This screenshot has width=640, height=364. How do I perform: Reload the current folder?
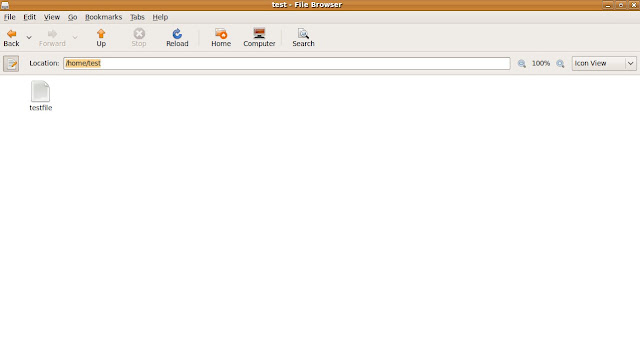pyautogui.click(x=177, y=38)
